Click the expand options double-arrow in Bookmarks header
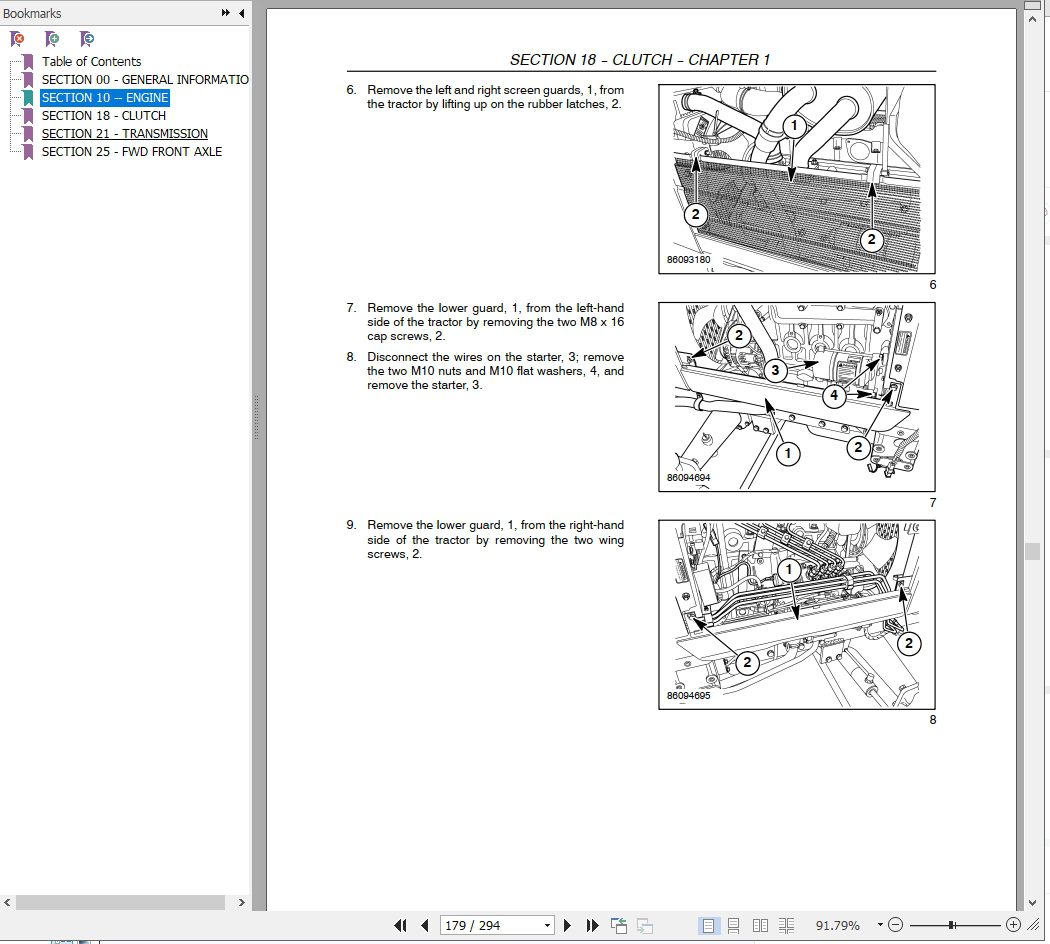1050x944 pixels. pyautogui.click(x=226, y=13)
